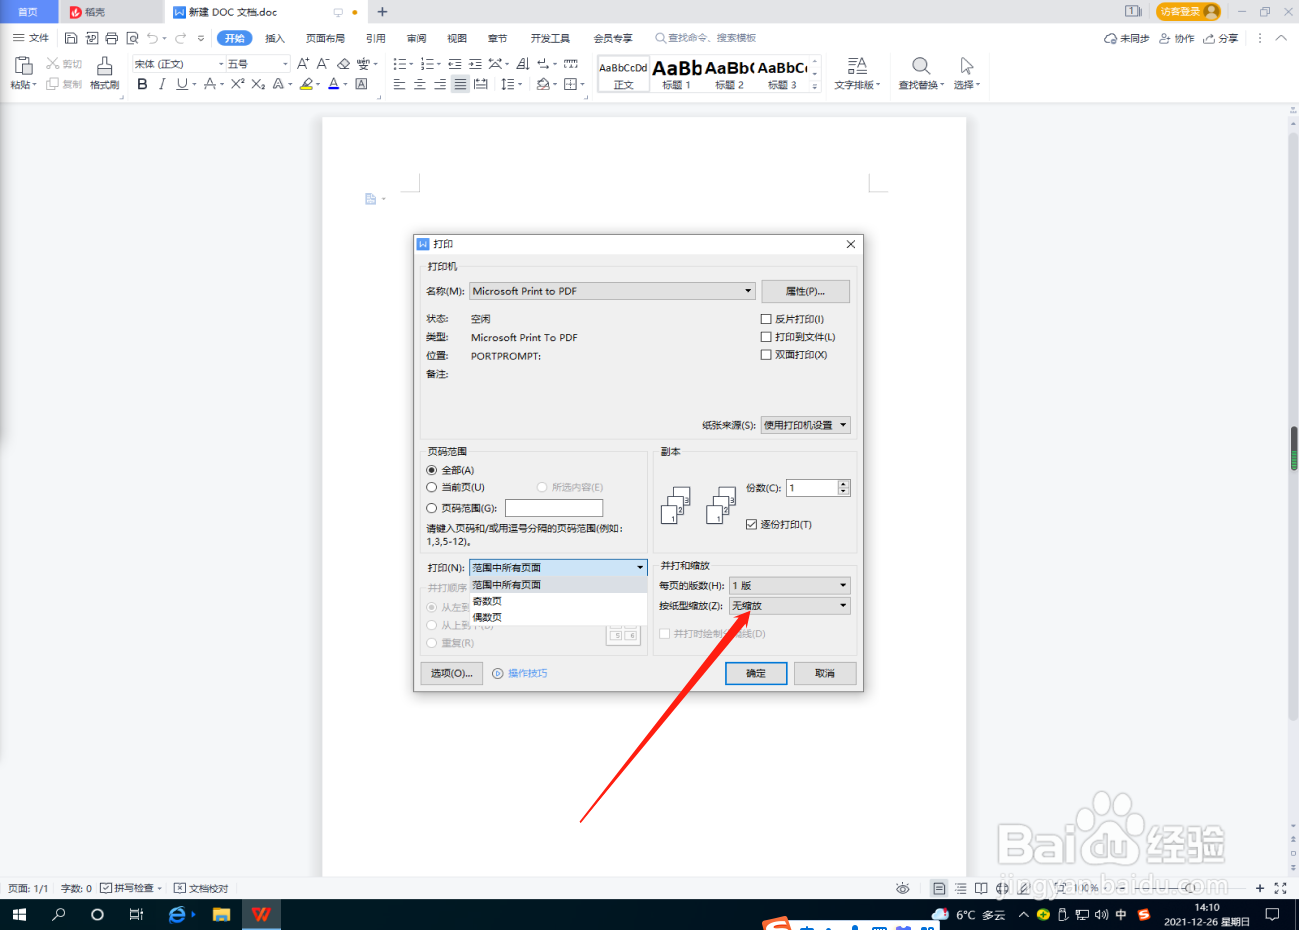
Task: Click the numbered list icon
Action: pos(427,64)
